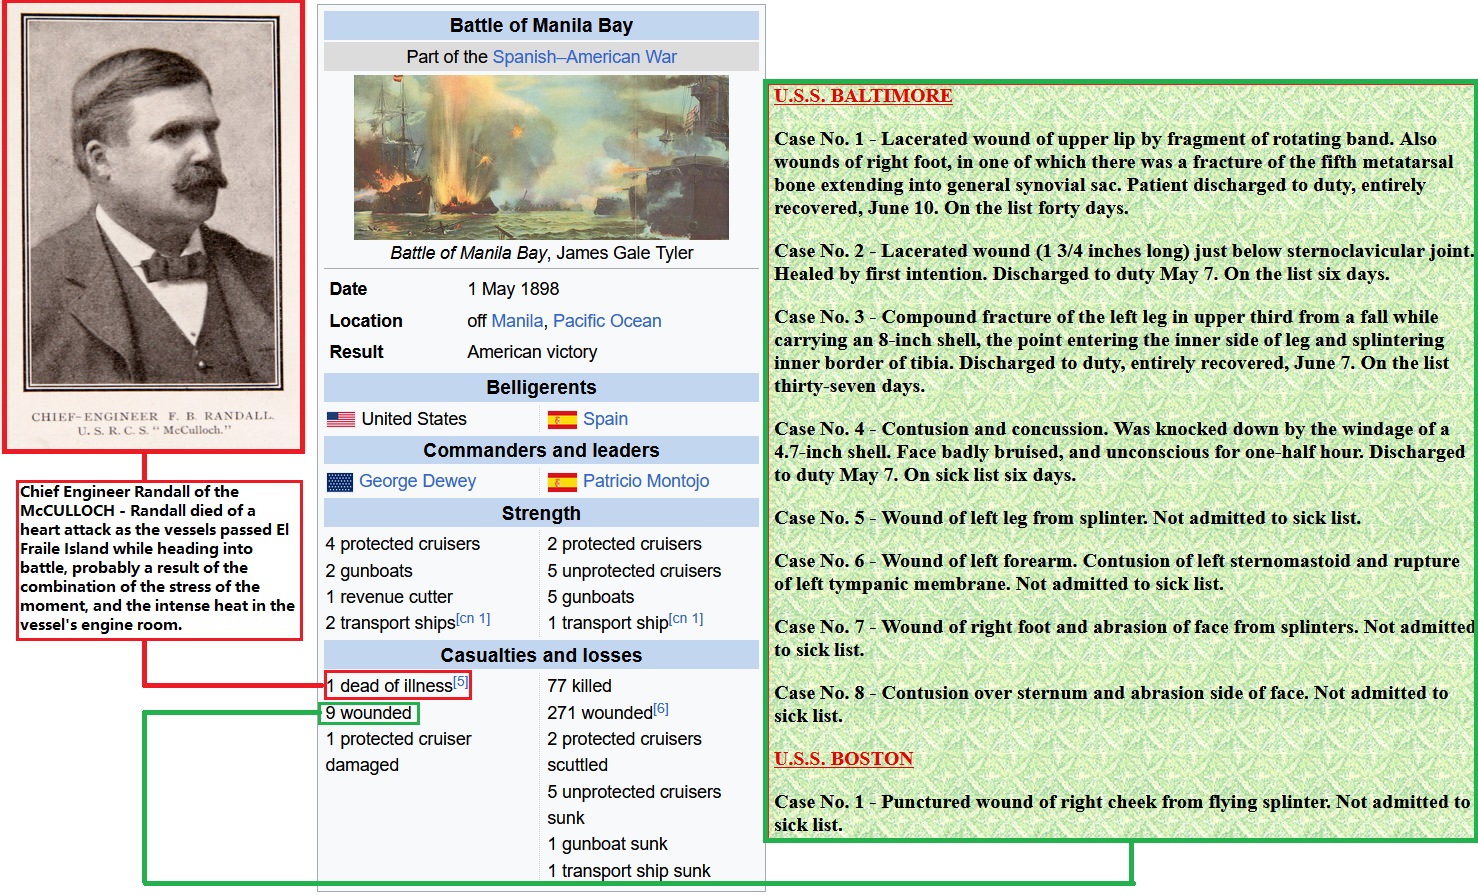Click the 'Battle of Manila Bay' infobox title

[x=541, y=25]
